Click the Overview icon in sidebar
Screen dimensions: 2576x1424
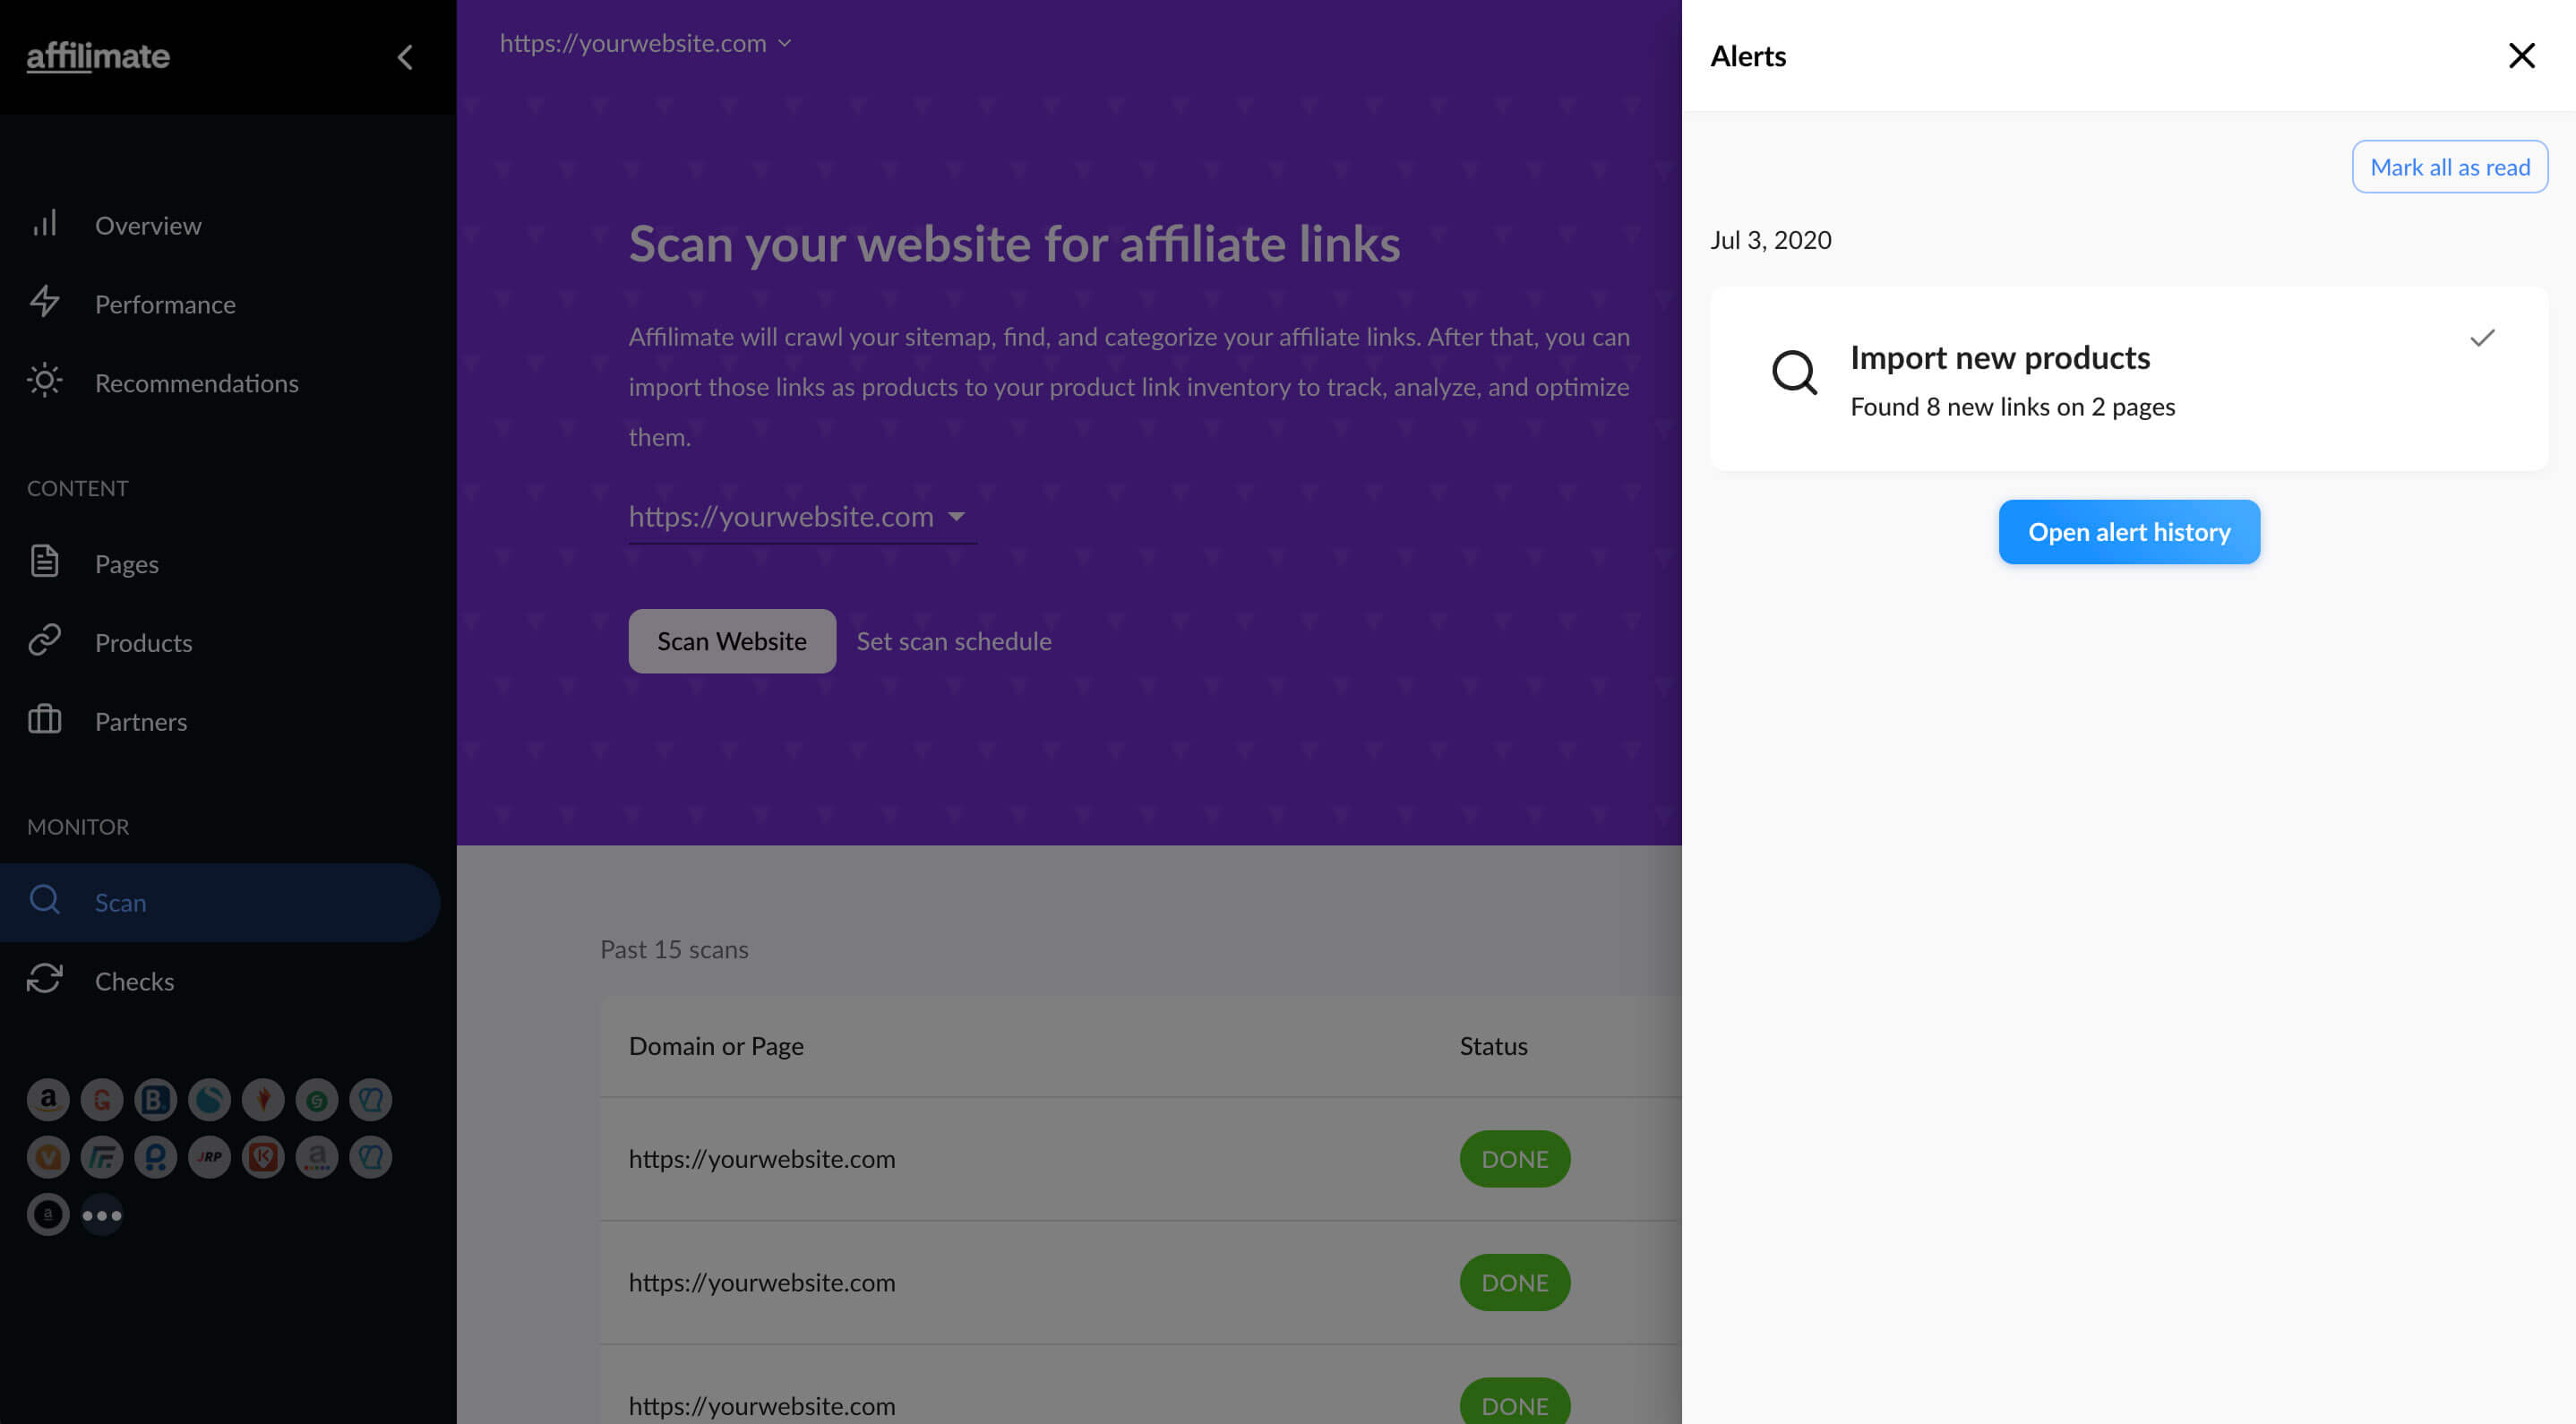pos(44,223)
